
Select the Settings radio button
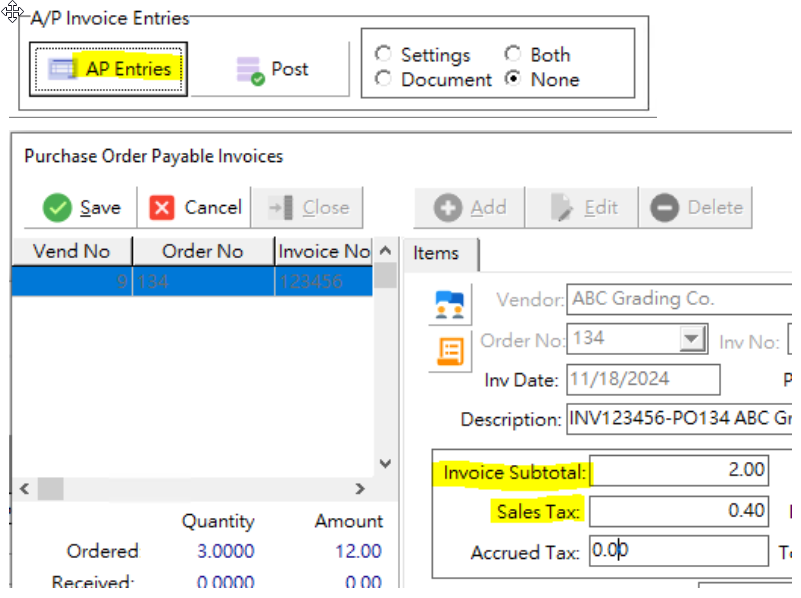tap(383, 54)
